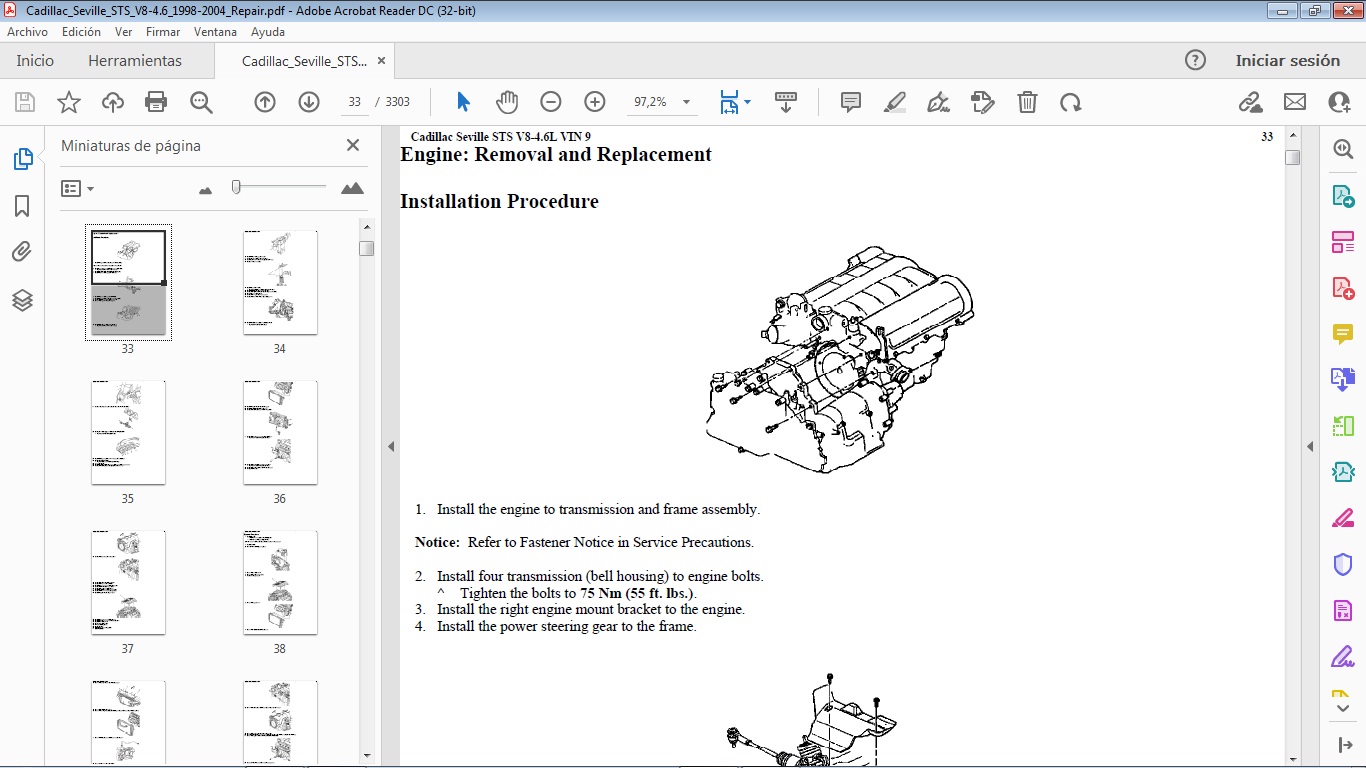
Task: Open the page thumbnails panel icon in left rail
Action: [x=22, y=159]
